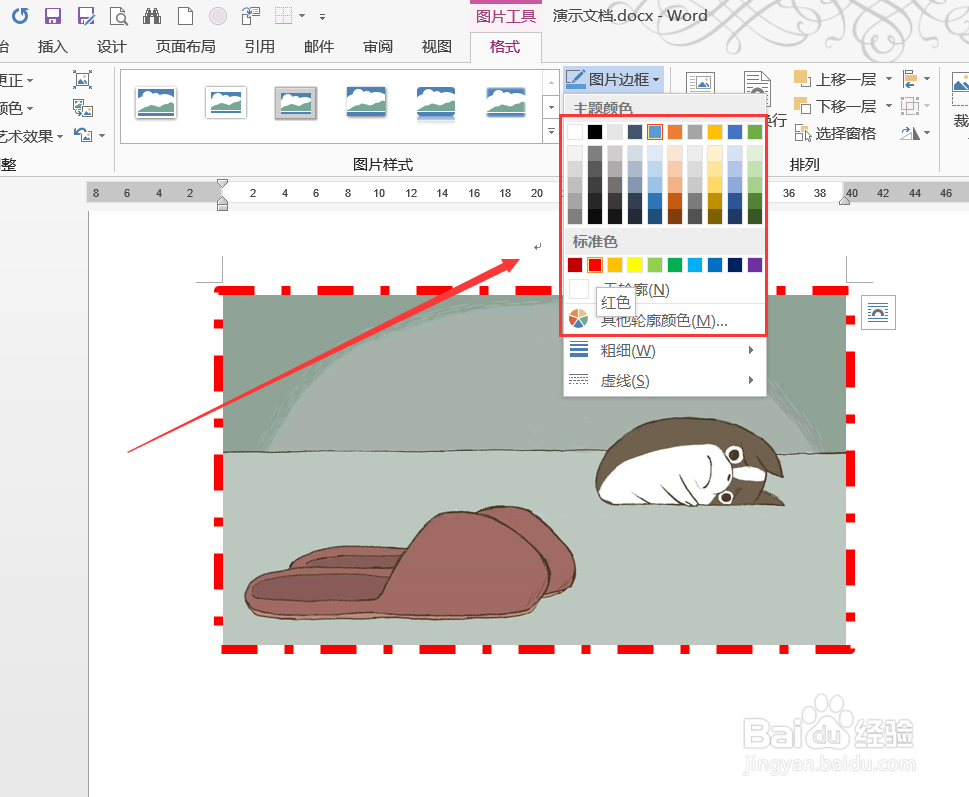Open the 审阅 Review tab
Screen dimensions: 969x797
pos(378,47)
